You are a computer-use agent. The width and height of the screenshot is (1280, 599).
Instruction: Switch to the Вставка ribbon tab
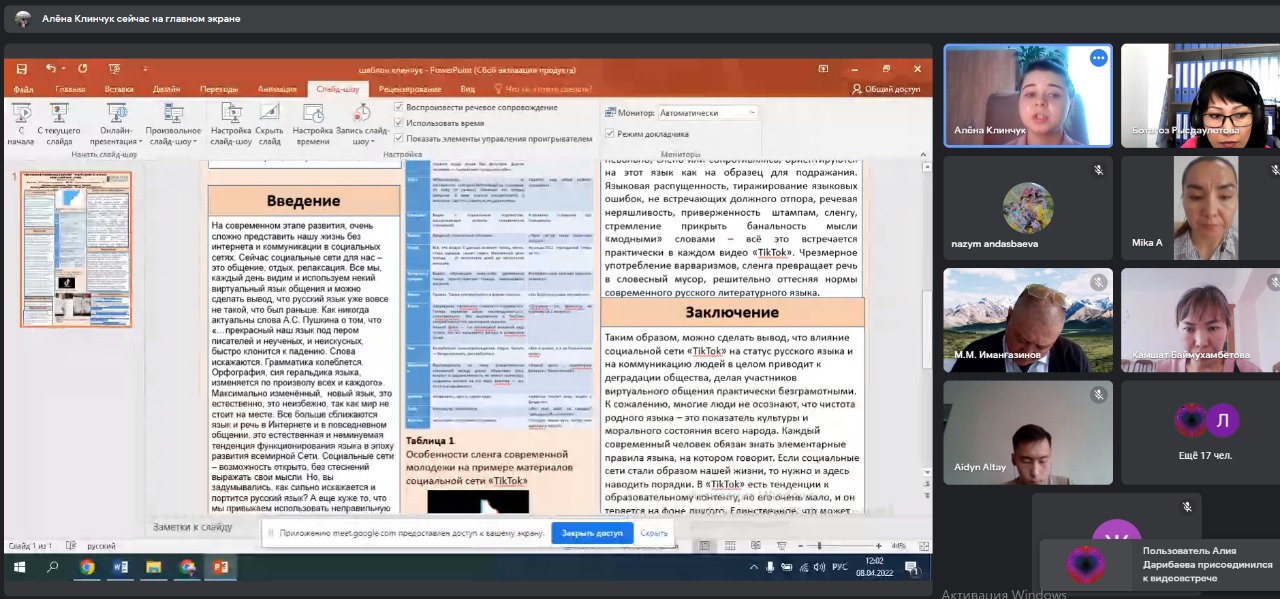coord(119,89)
